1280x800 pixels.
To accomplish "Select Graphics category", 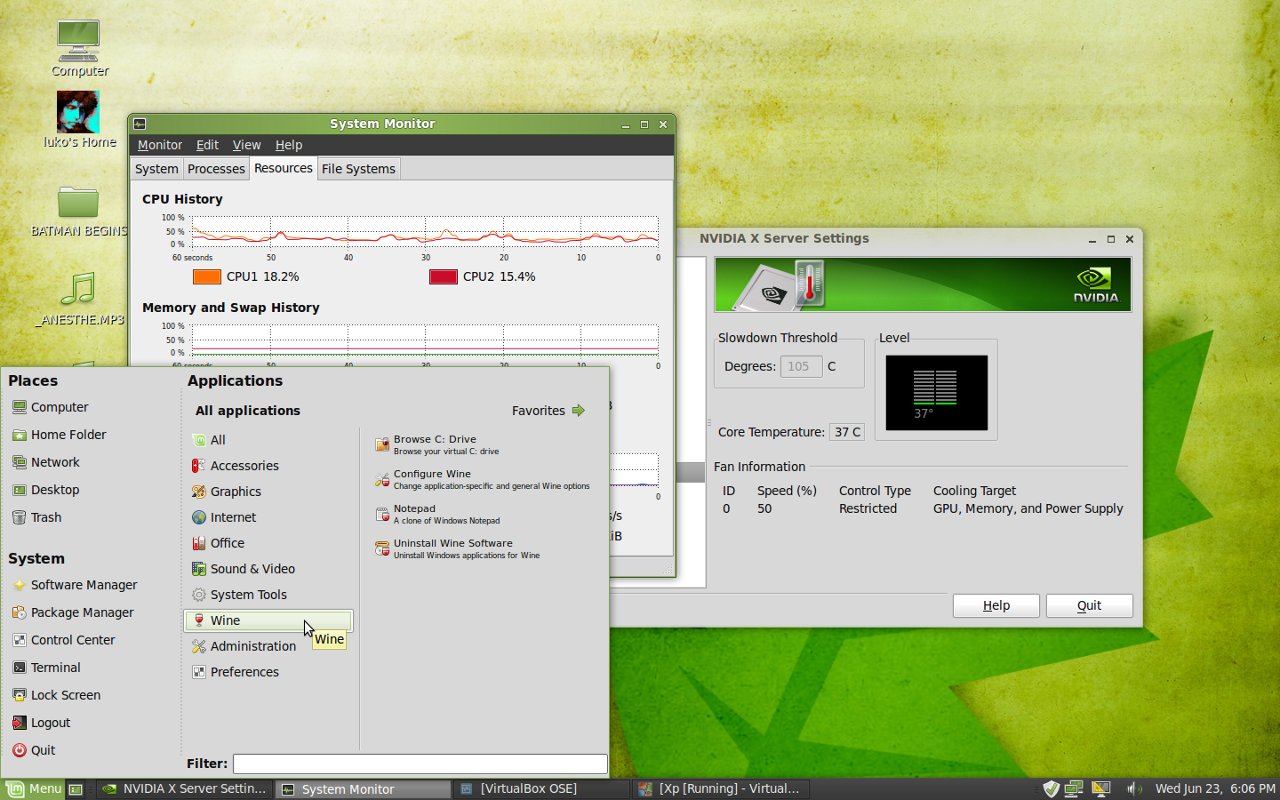I will pos(268,492).
